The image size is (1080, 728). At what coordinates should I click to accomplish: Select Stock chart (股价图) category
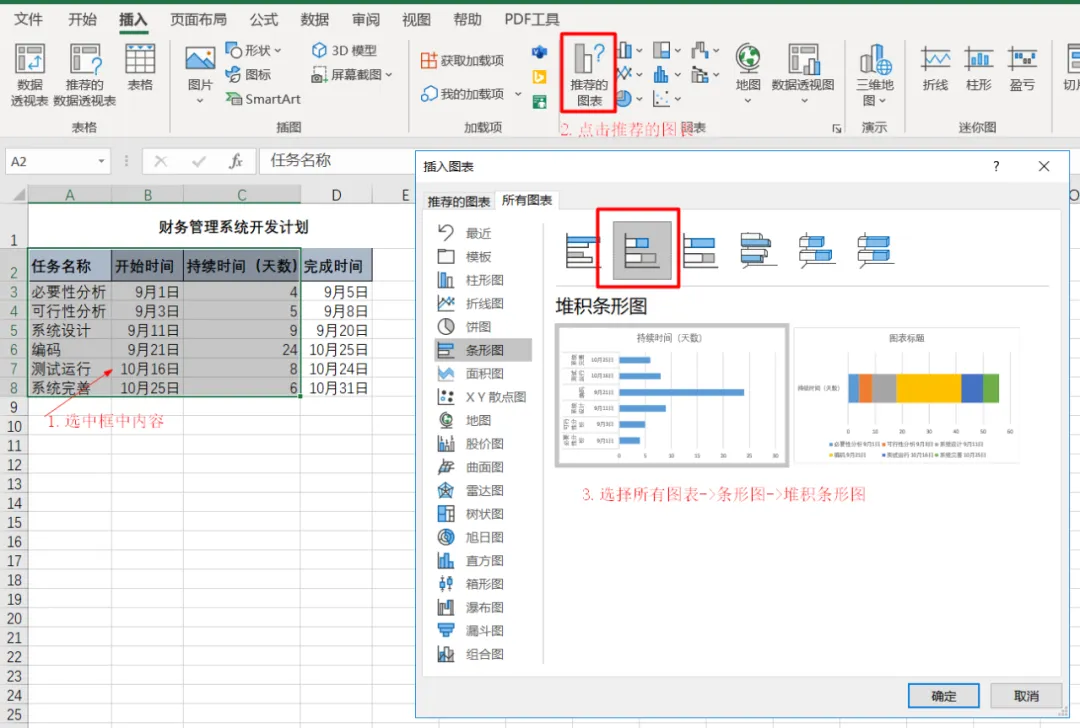click(x=482, y=444)
